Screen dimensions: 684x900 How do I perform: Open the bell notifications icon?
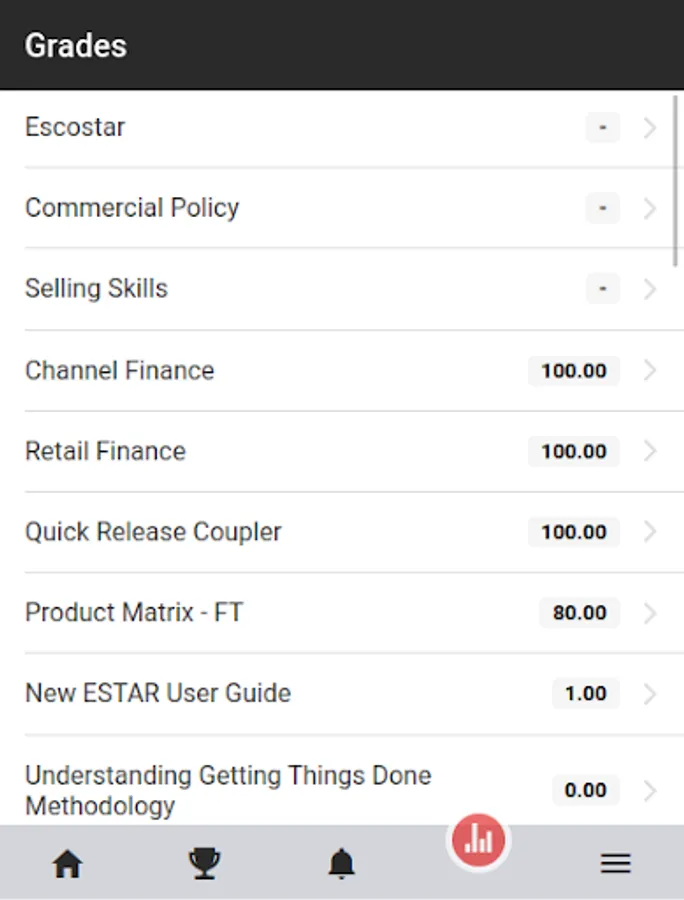pos(341,863)
